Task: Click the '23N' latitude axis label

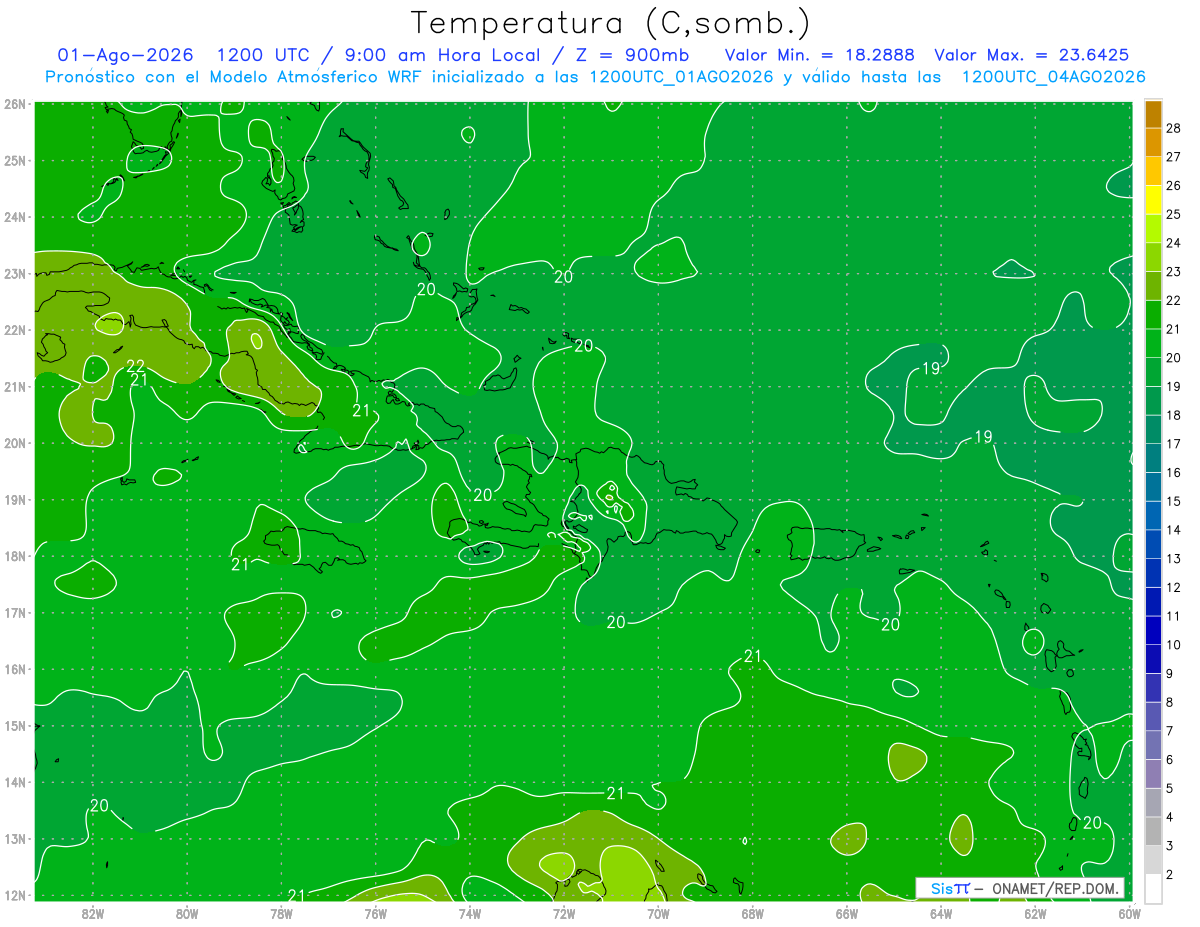Action: point(14,273)
